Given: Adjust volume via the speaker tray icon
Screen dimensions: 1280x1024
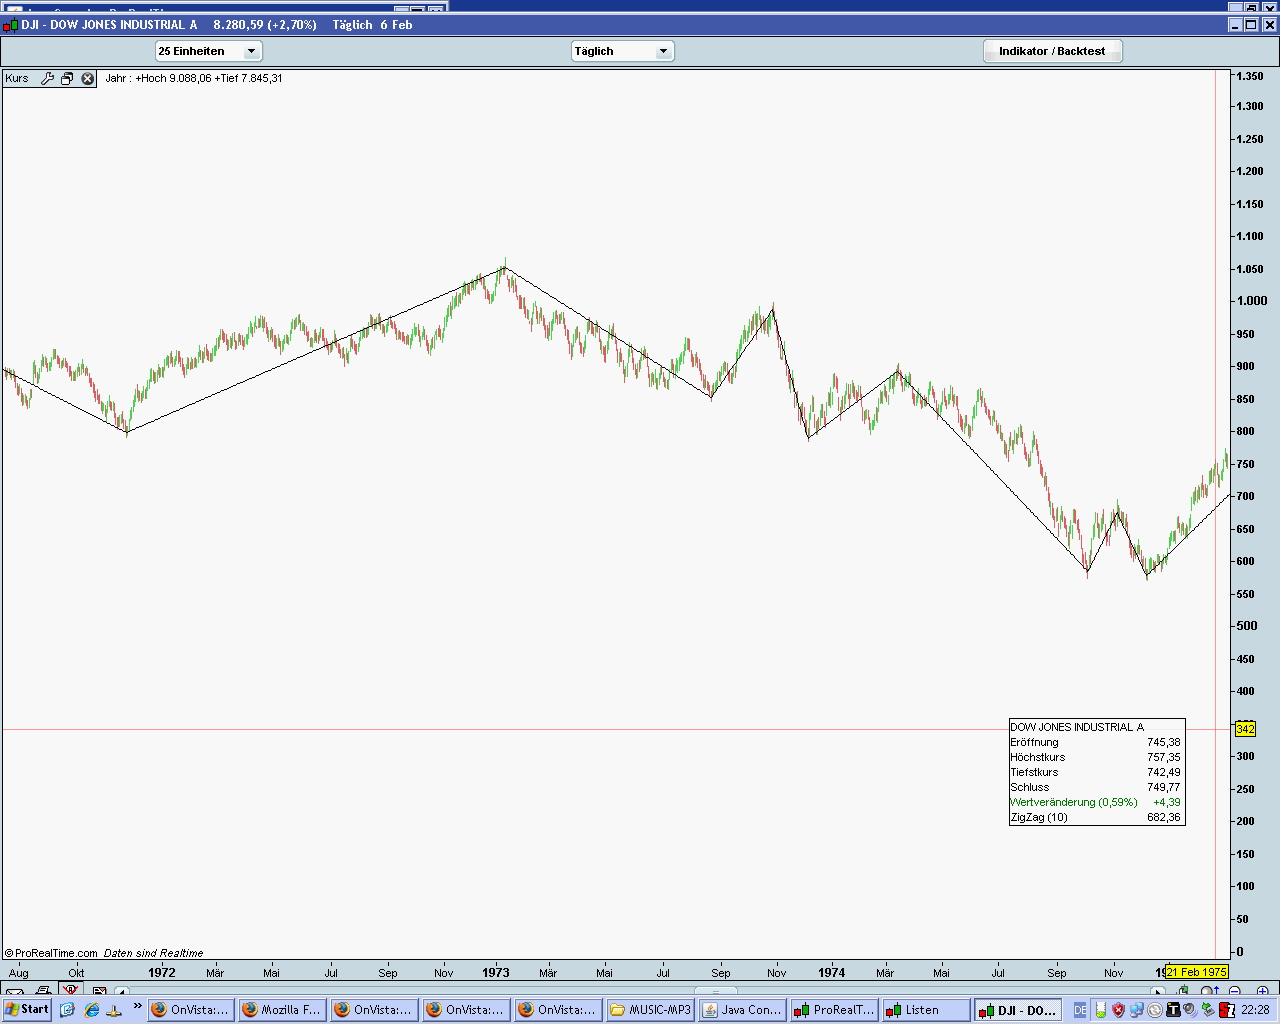Looking at the screenshot, I should (1189, 1010).
